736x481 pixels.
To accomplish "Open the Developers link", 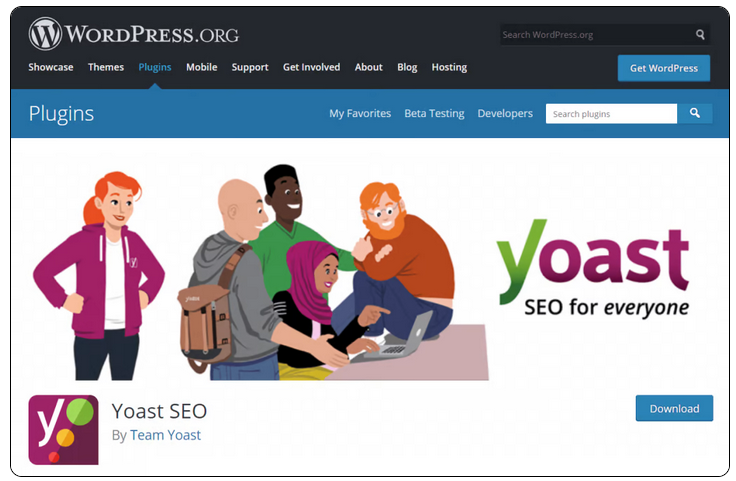I will tap(505, 114).
